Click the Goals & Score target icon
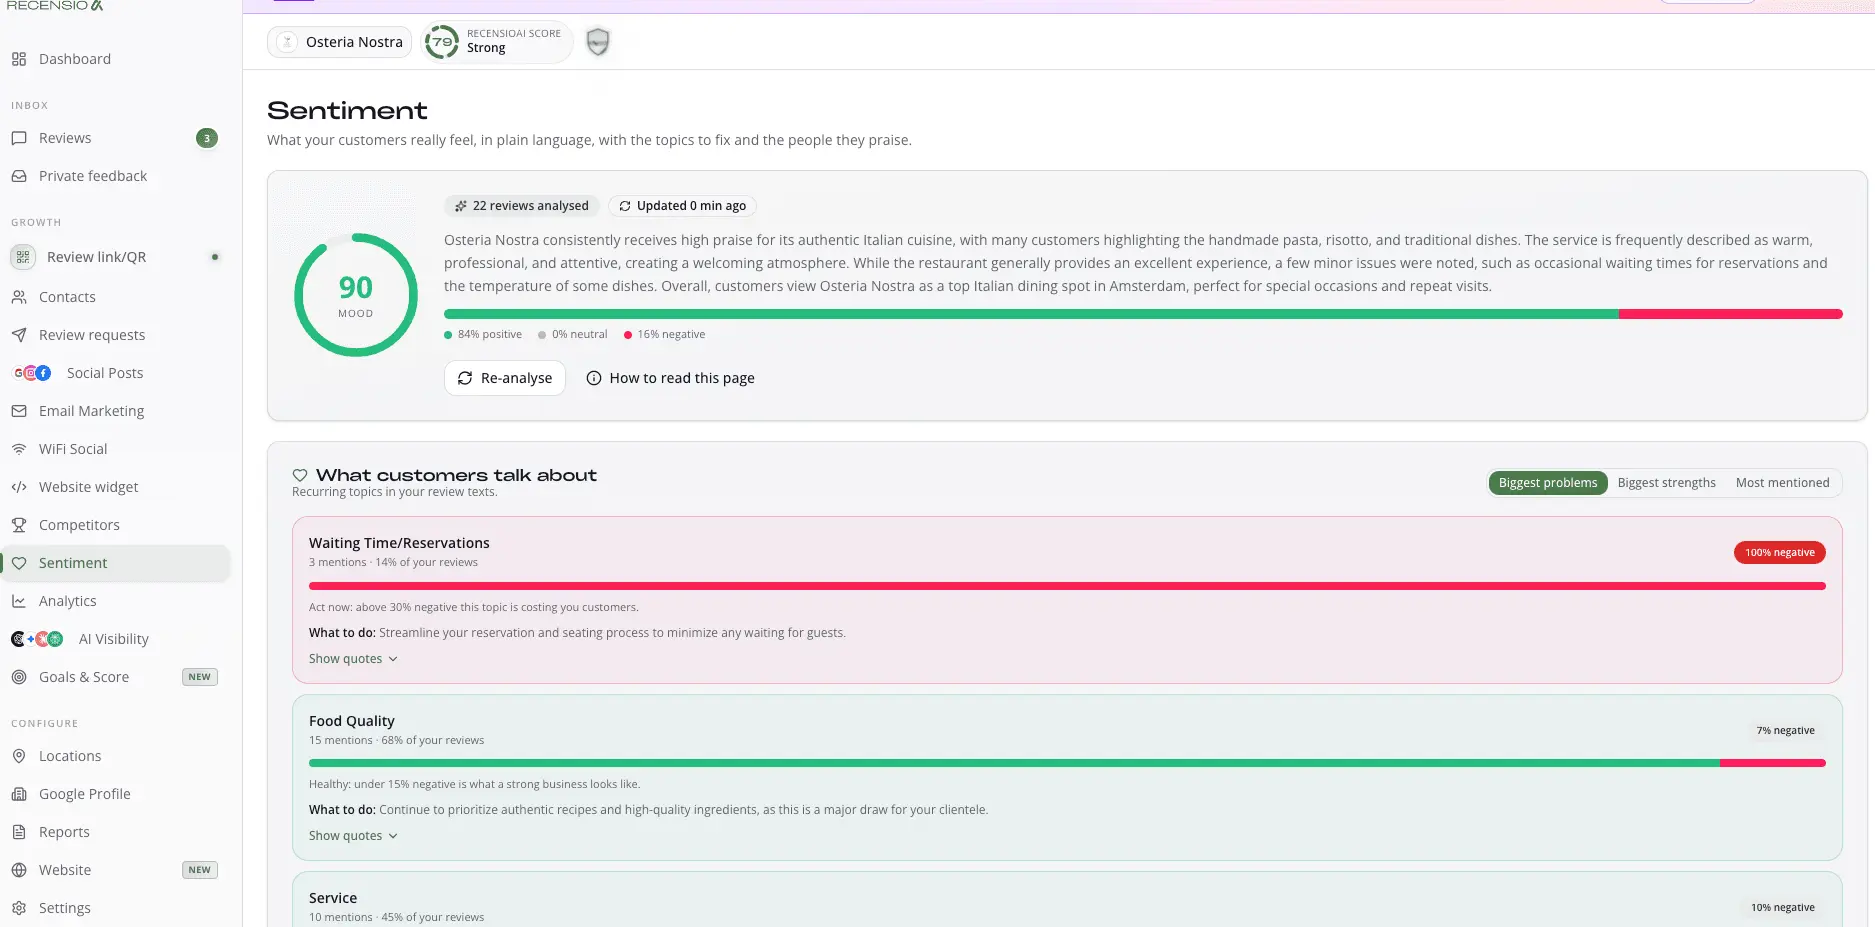Viewport: 1875px width, 927px height. (x=19, y=677)
